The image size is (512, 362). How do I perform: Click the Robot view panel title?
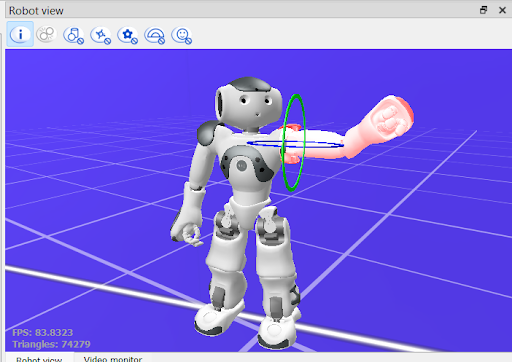click(36, 11)
